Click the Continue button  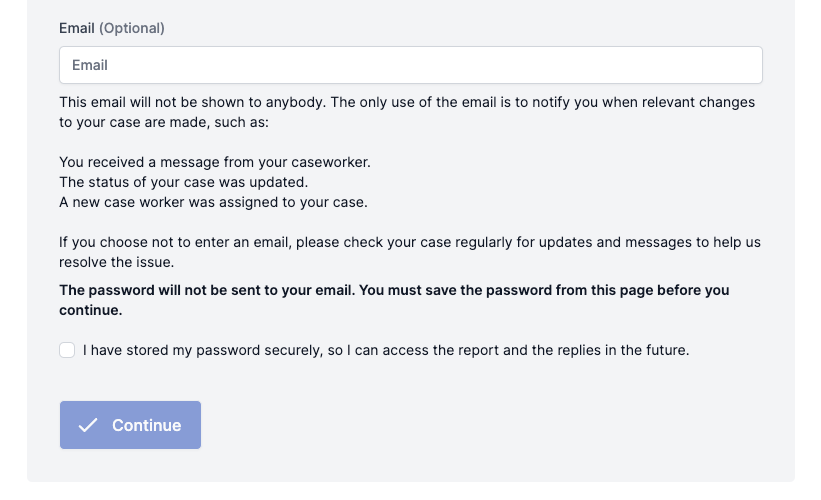pos(130,425)
